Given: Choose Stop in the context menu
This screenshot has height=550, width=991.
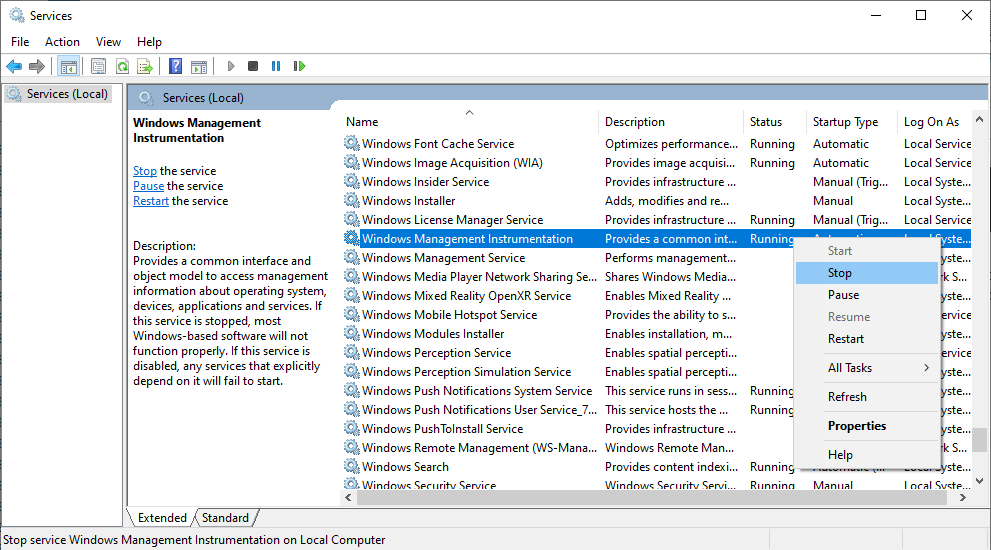Looking at the screenshot, I should (x=866, y=273).
